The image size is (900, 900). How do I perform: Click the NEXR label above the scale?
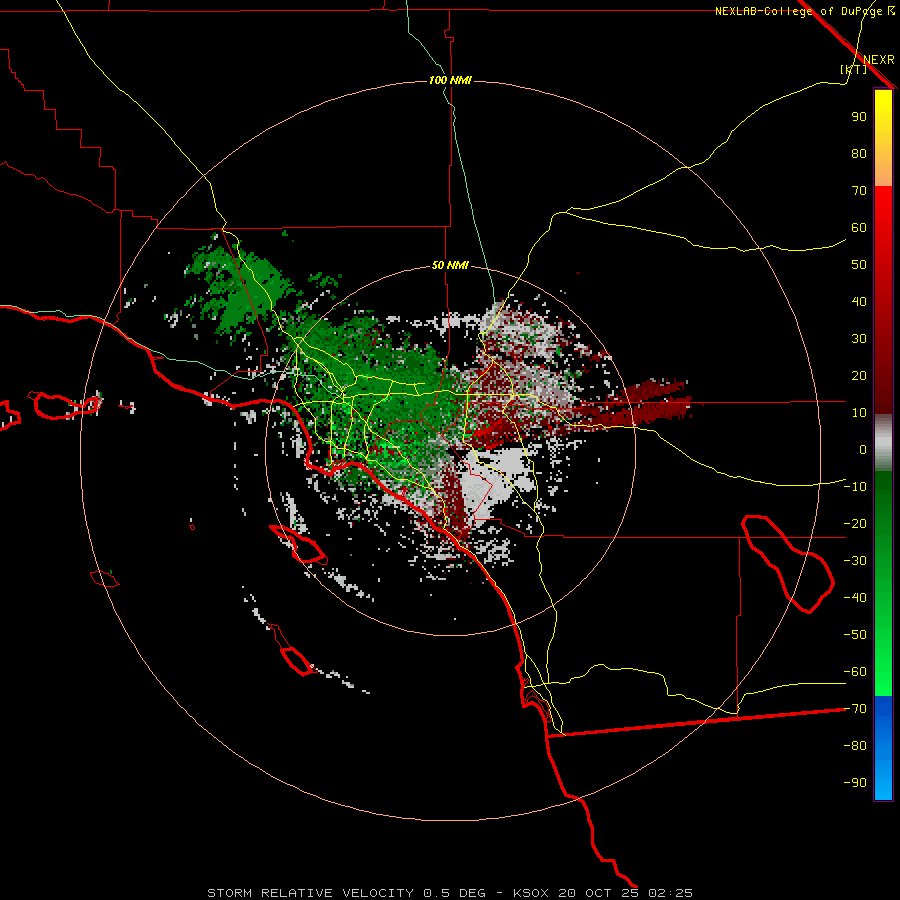point(879,60)
